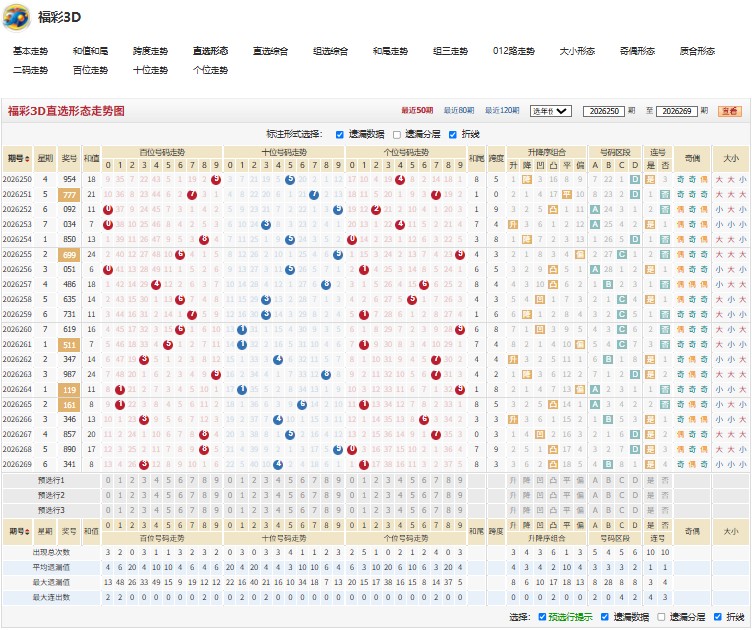Go to 奇偶形态 page

click(x=637, y=51)
